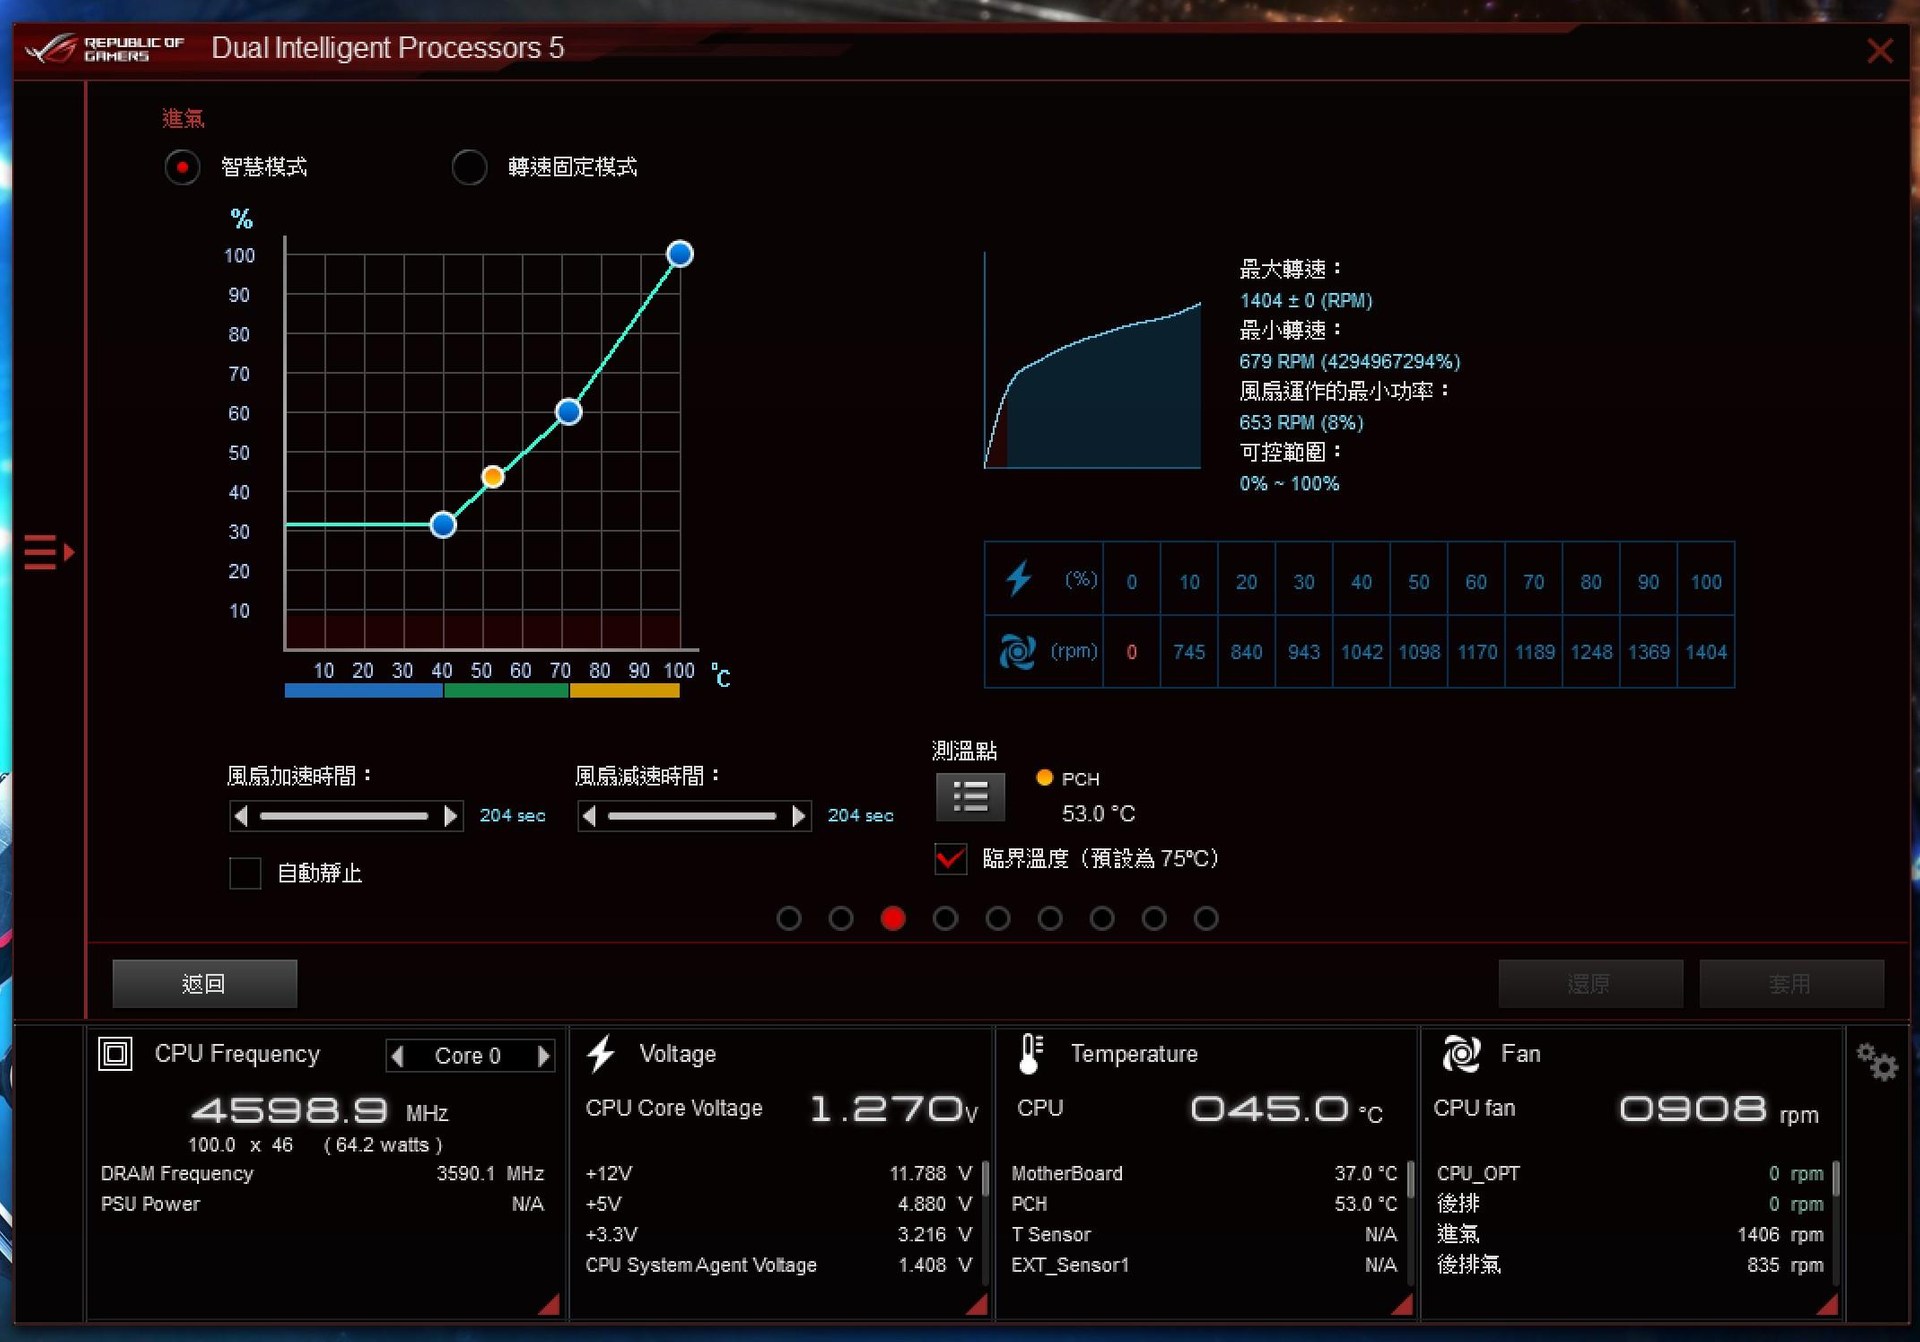Viewport: 1920px width, 1342px height.
Task: Click the 測溫點 temperature source list icon
Action: [969, 797]
